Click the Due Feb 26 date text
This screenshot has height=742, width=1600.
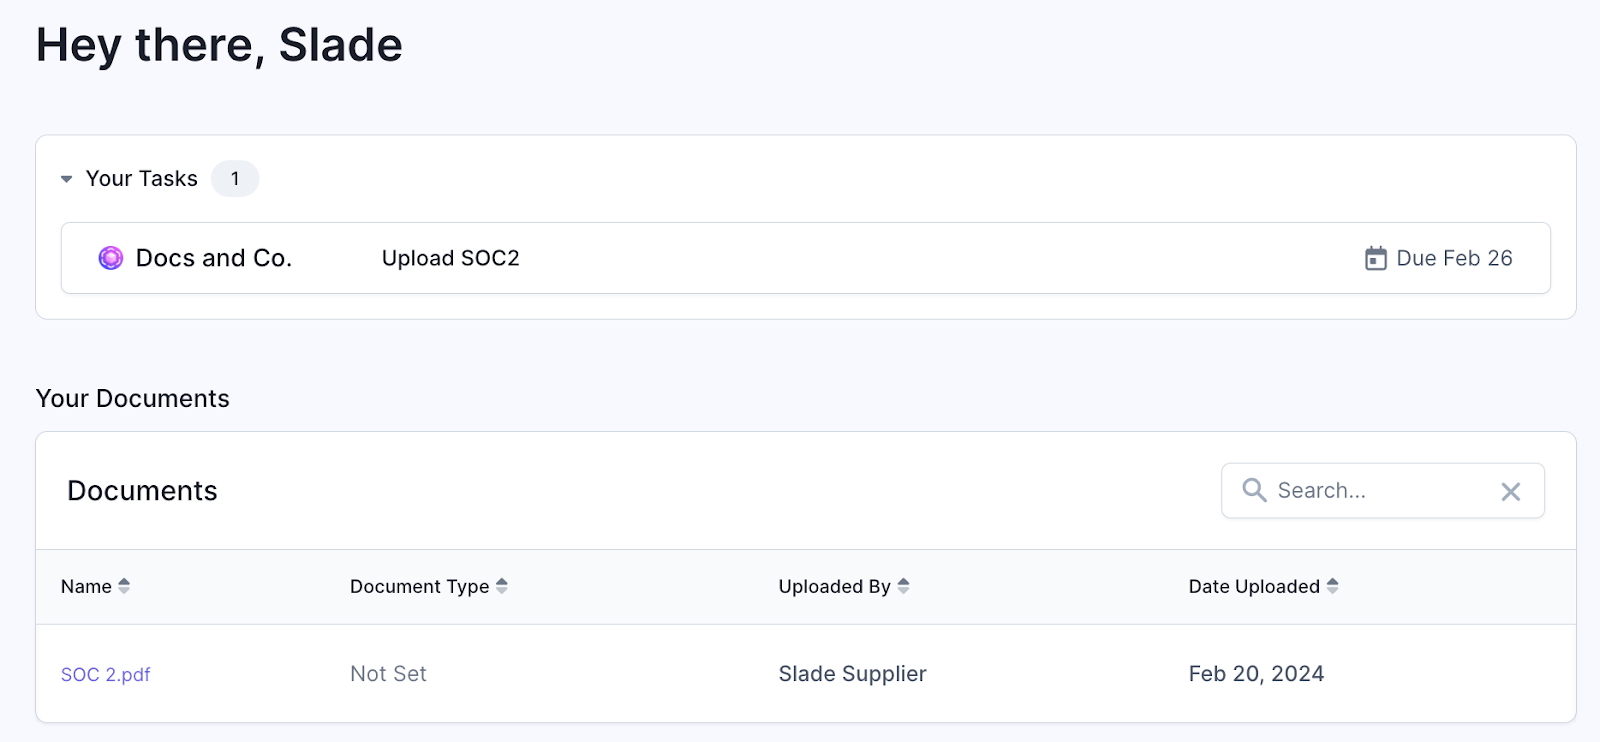(1454, 258)
